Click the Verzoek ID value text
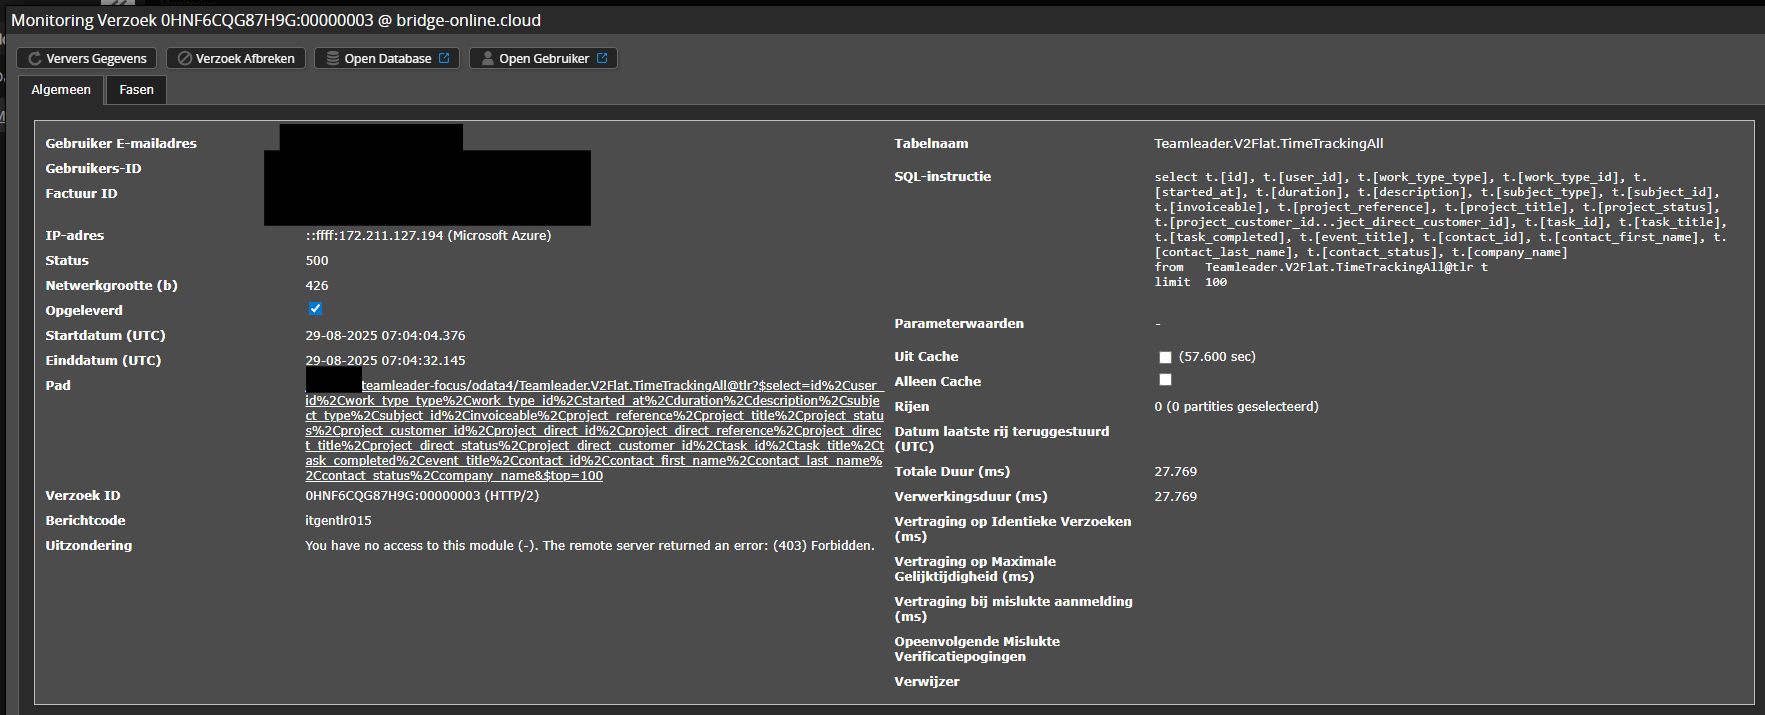This screenshot has height=715, width=1765. [x=421, y=496]
